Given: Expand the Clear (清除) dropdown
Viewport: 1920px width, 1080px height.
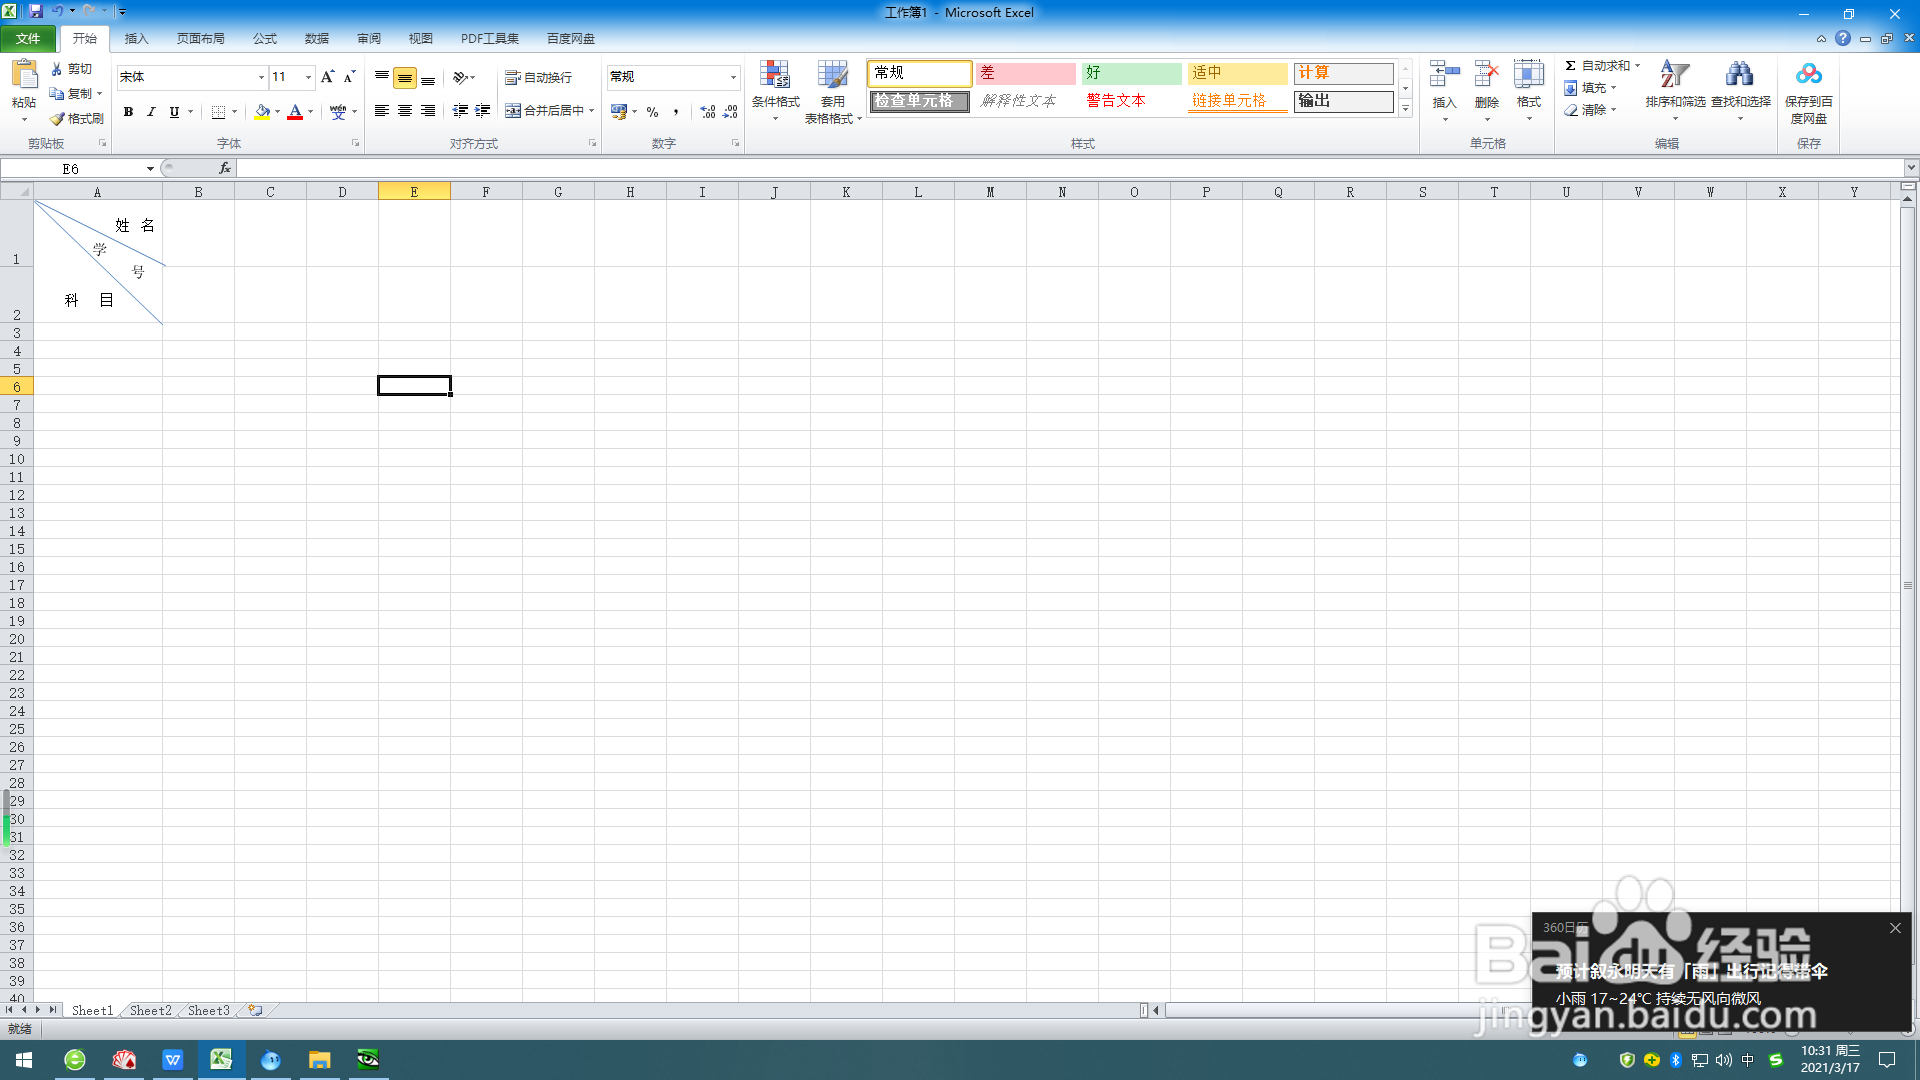Looking at the screenshot, I should click(1613, 110).
